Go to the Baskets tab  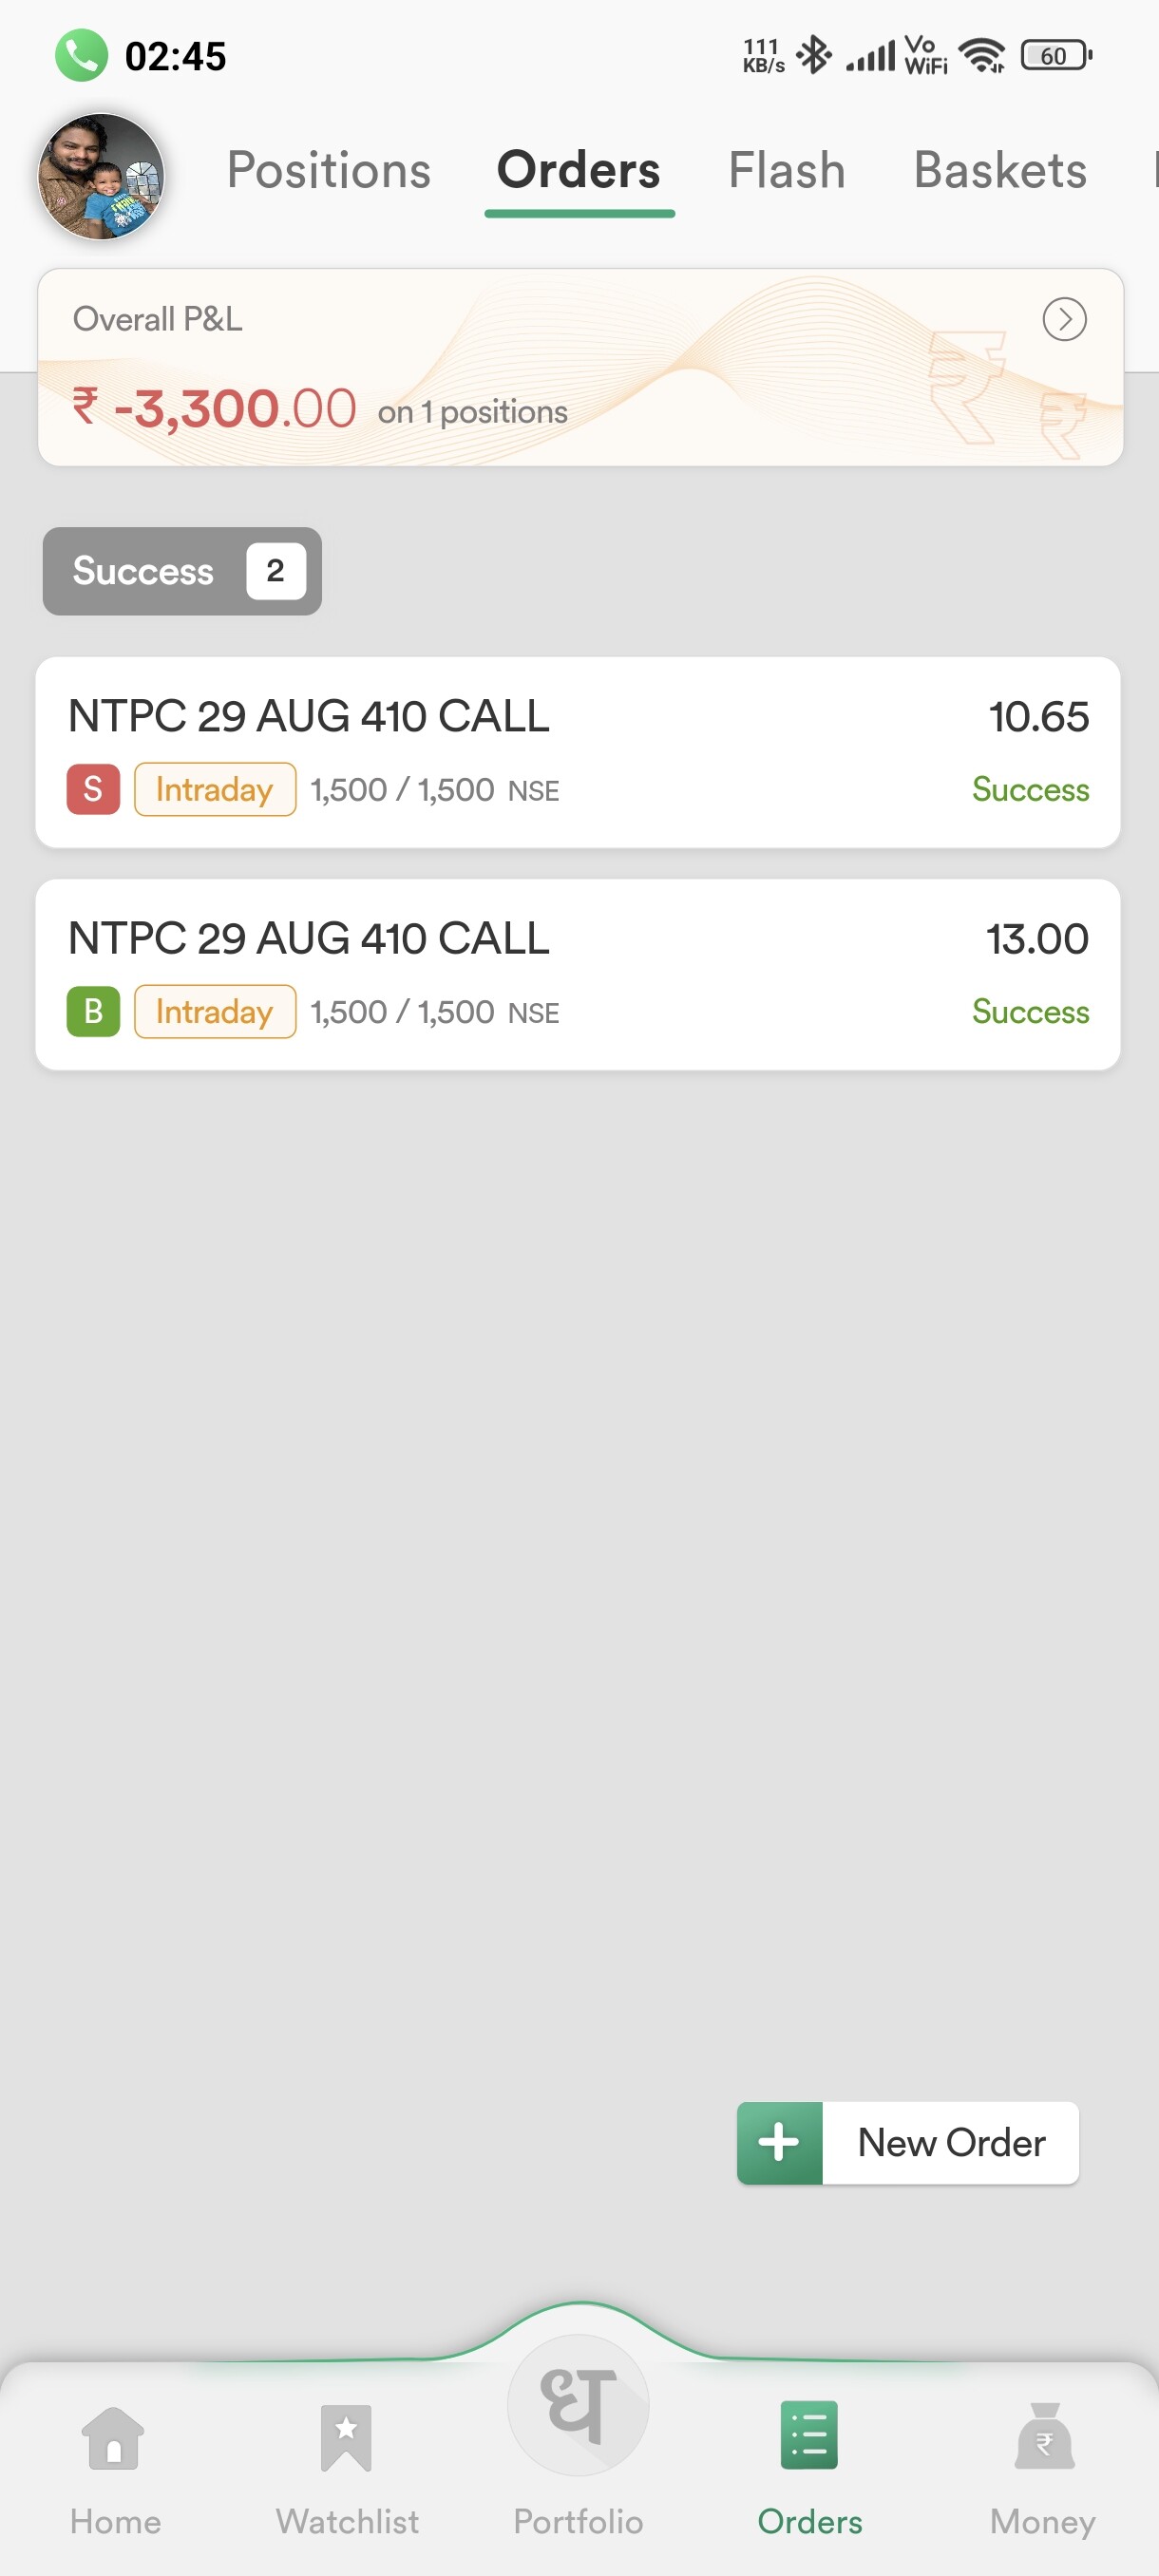pyautogui.click(x=999, y=170)
